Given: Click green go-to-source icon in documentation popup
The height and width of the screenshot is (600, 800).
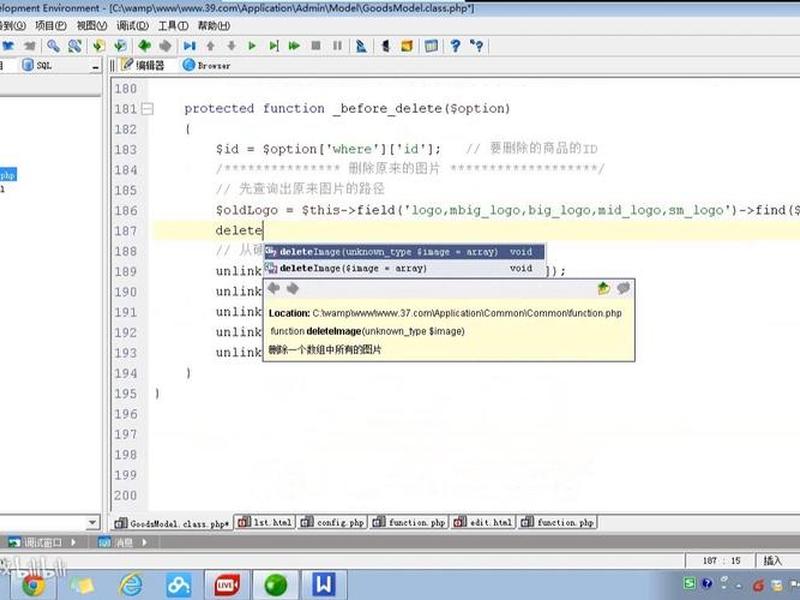Looking at the screenshot, I should (604, 288).
